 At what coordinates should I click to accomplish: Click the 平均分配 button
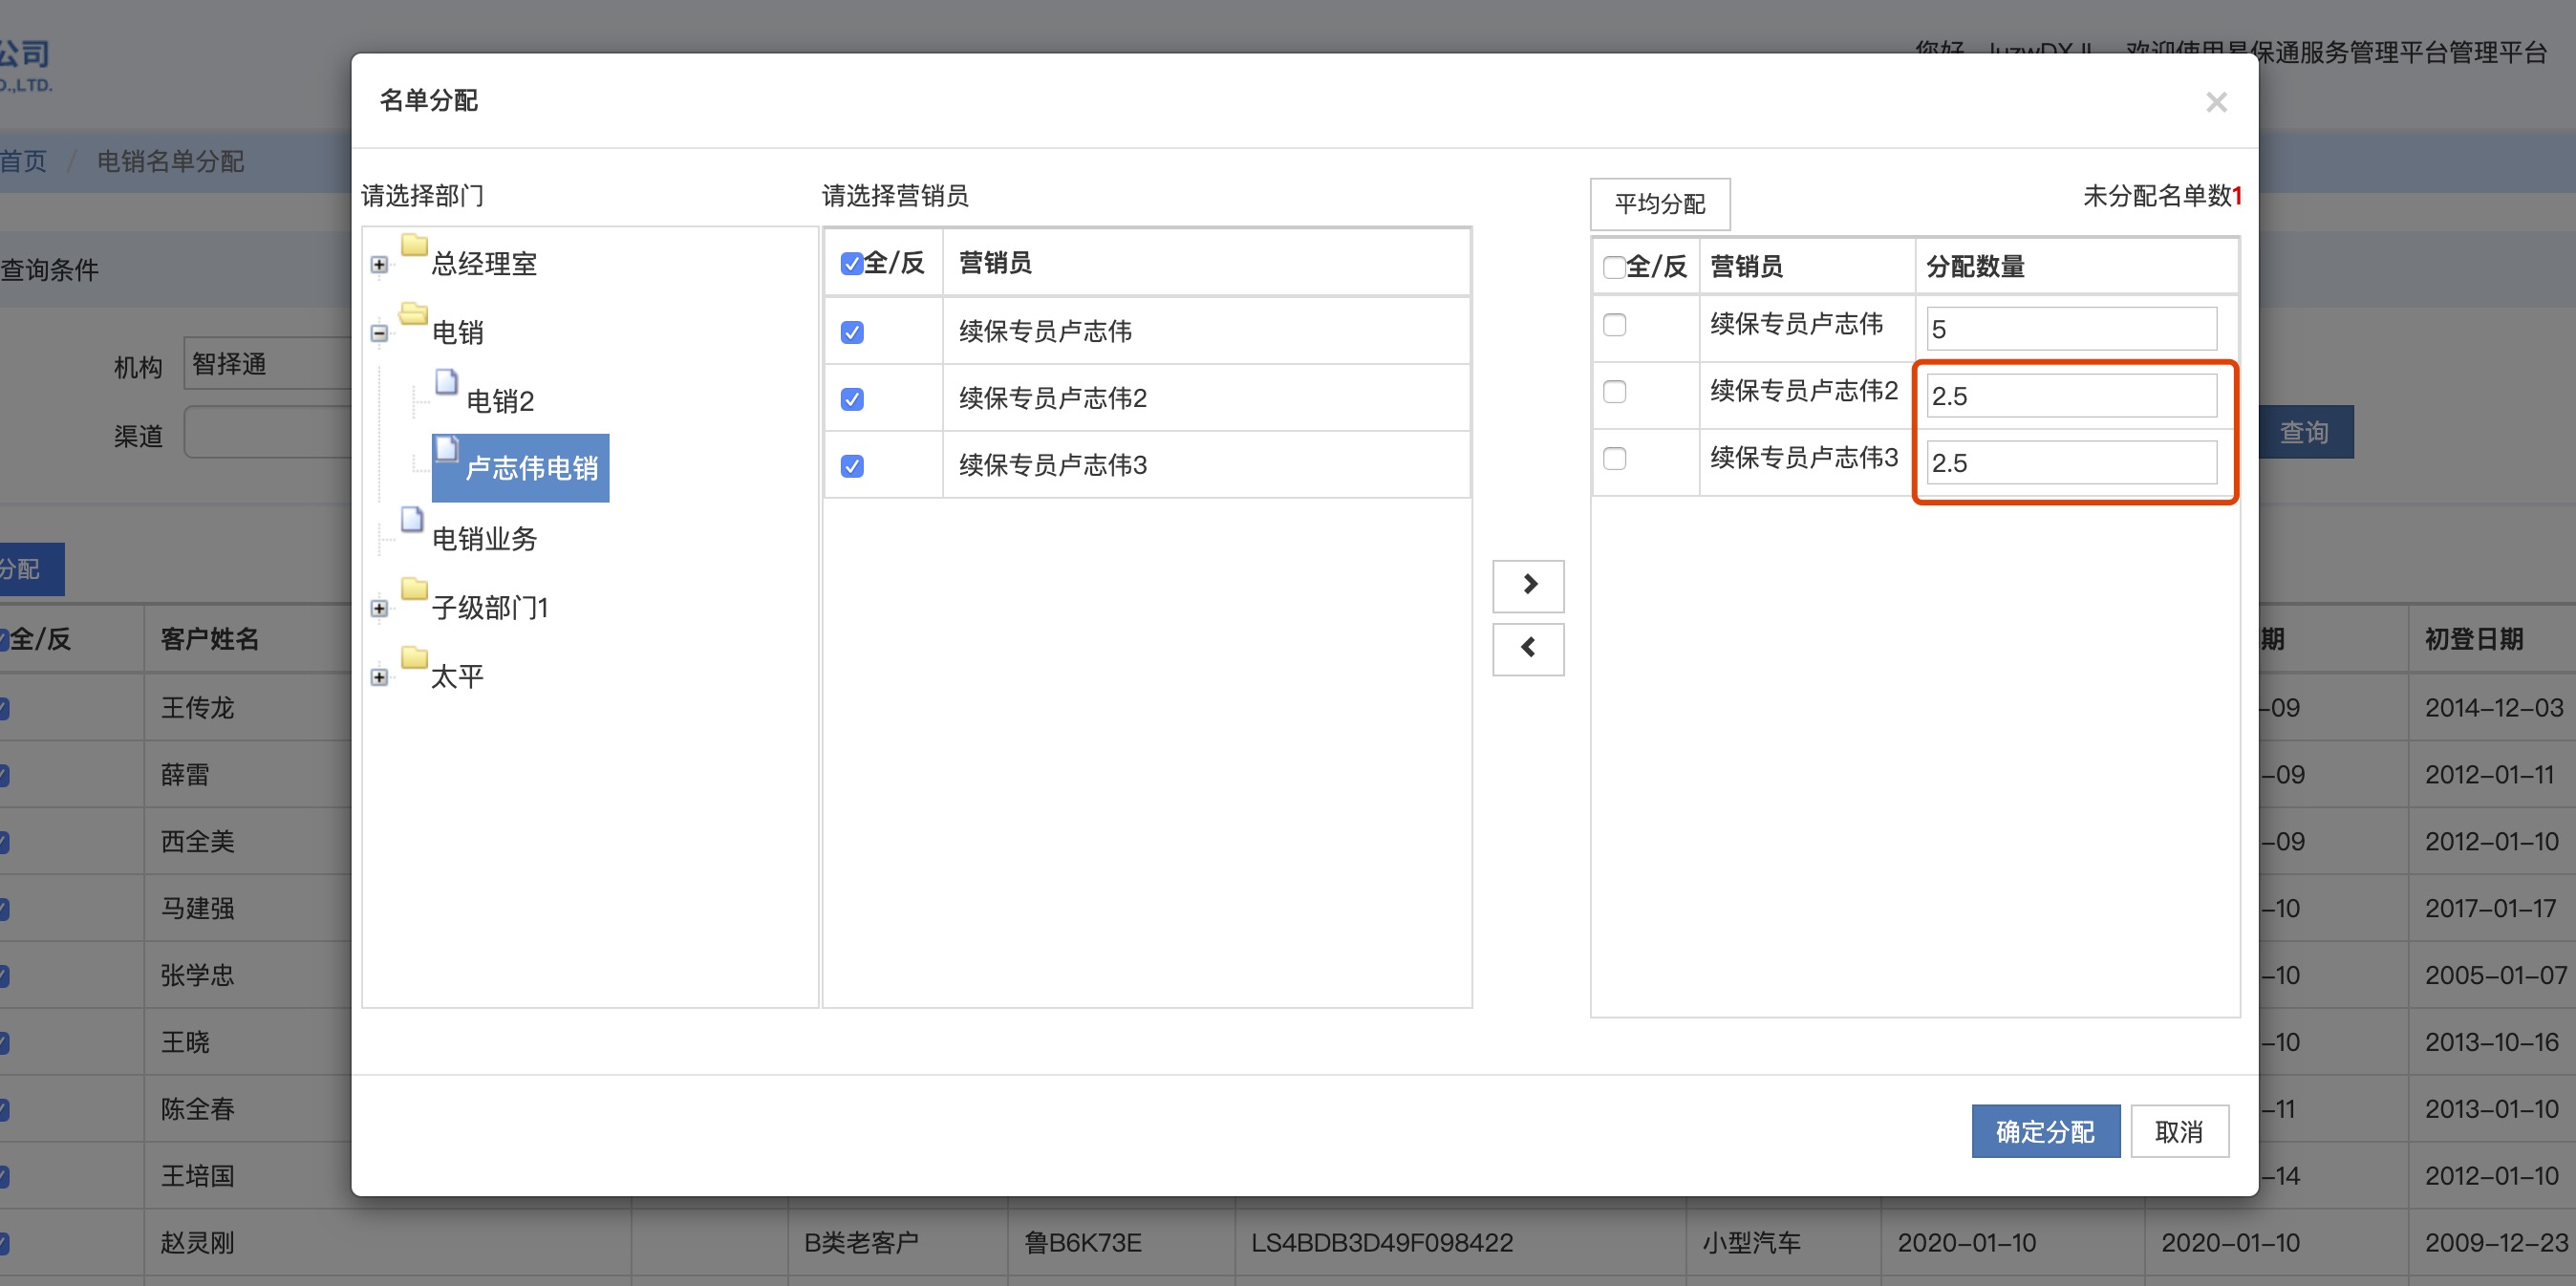[1659, 204]
